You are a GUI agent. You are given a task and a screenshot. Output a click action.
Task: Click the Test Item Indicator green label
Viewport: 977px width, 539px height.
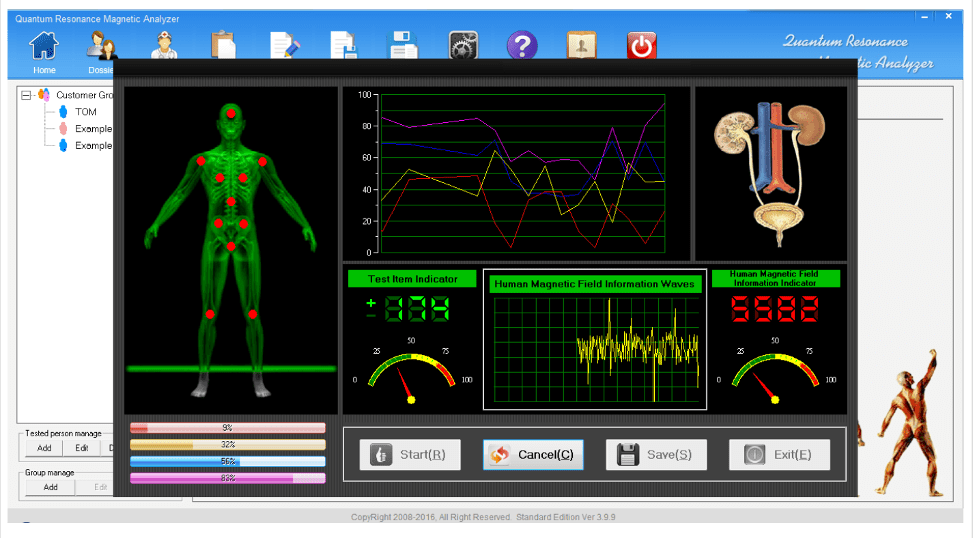pyautogui.click(x=412, y=279)
